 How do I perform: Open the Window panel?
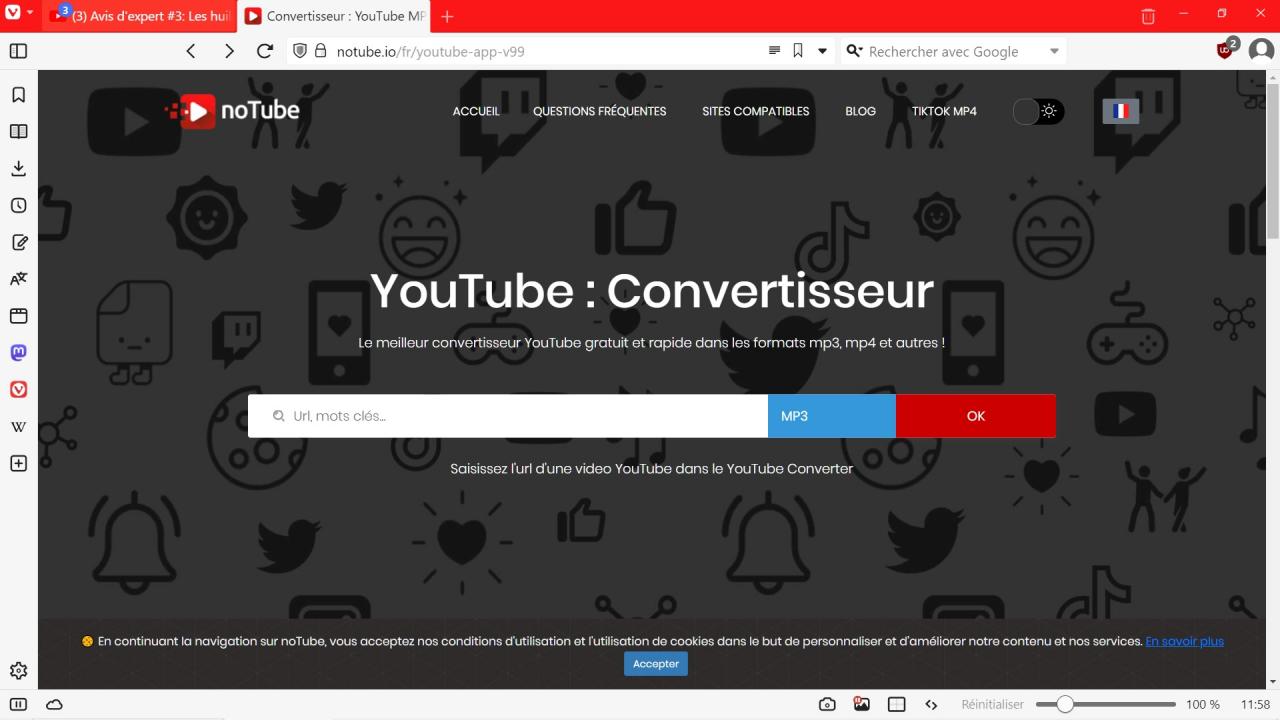tap(18, 316)
